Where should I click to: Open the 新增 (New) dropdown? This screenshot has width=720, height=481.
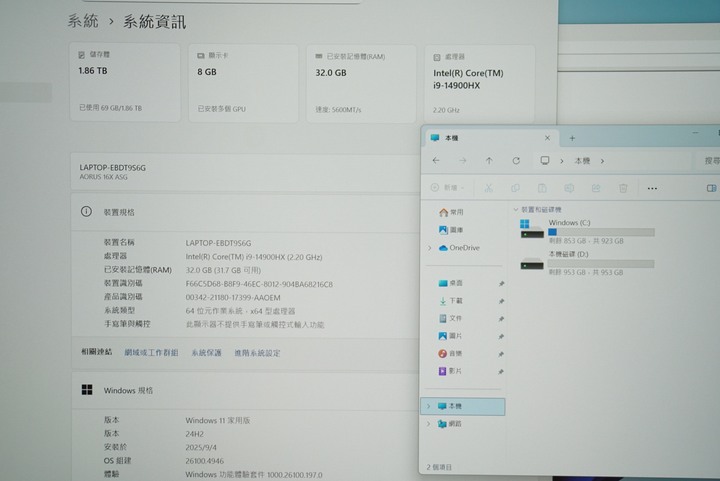point(447,188)
